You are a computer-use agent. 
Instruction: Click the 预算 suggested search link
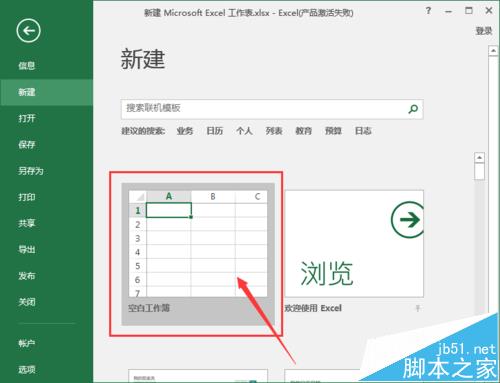coord(333,131)
